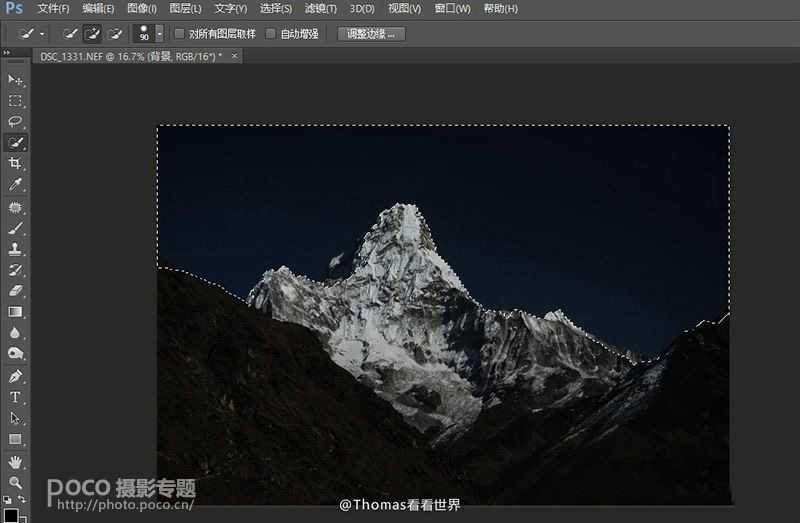Screen dimensions: 800x523
Task: Switch to DSC_1331.NEF document tab
Action: (131, 57)
